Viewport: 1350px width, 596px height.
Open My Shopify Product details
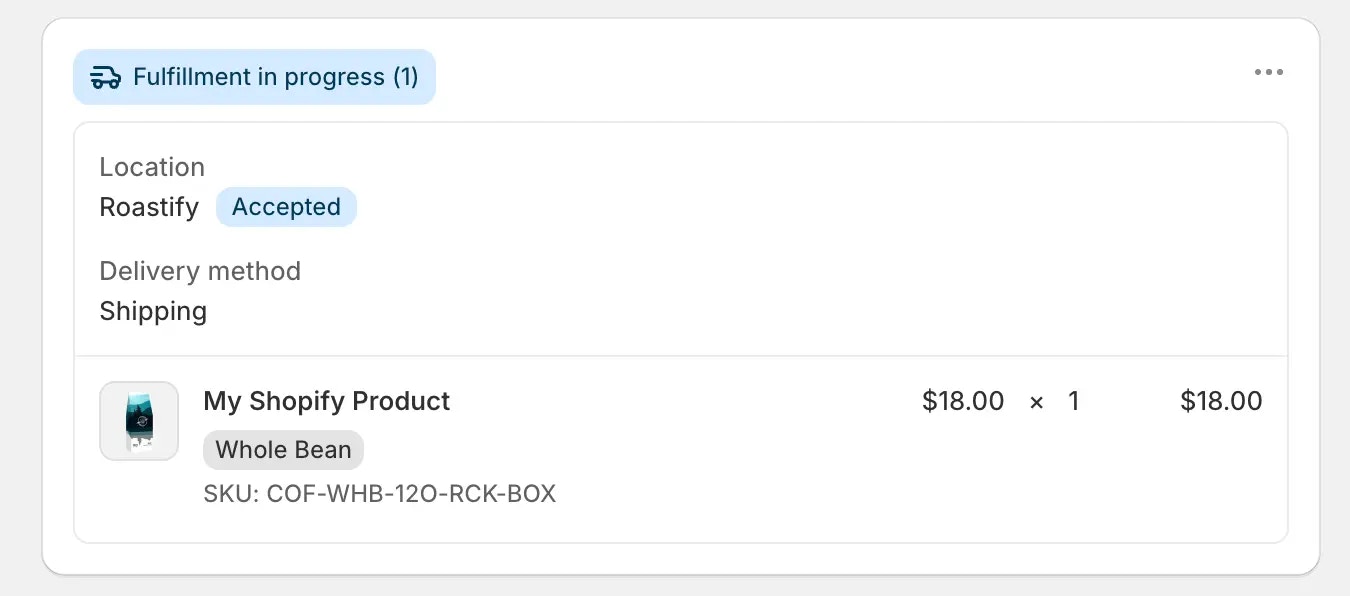(326, 401)
